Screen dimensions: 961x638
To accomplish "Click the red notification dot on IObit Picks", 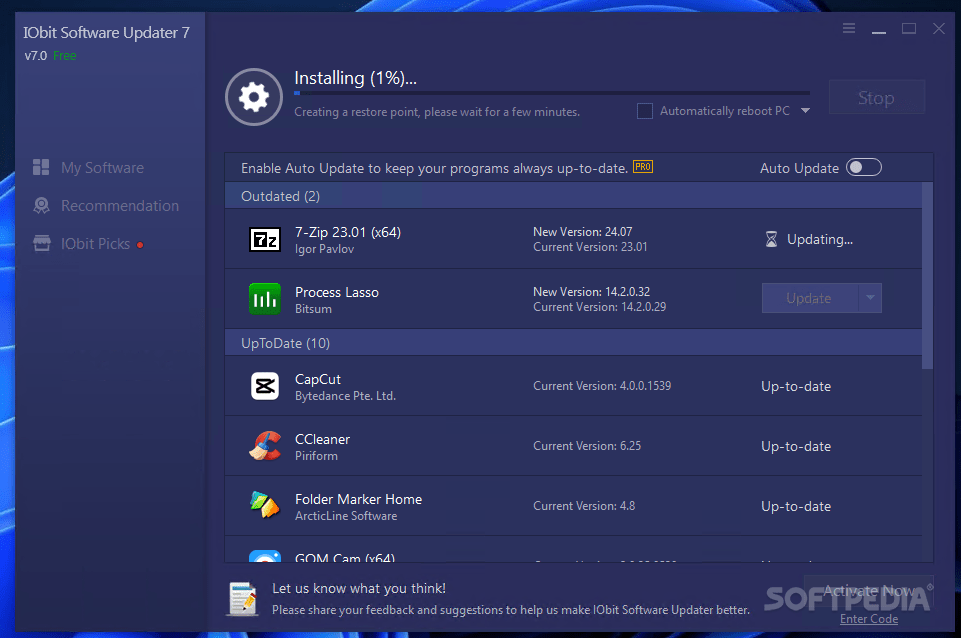I will (140, 245).
